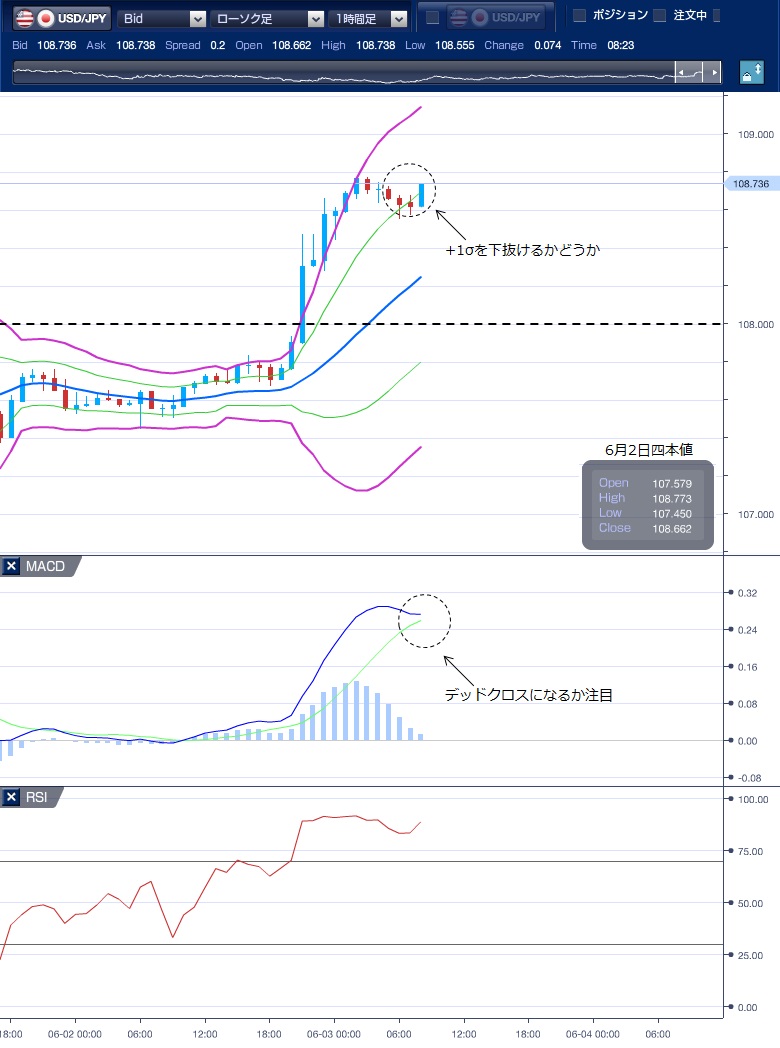Click the current price label 108.736

(x=750, y=184)
